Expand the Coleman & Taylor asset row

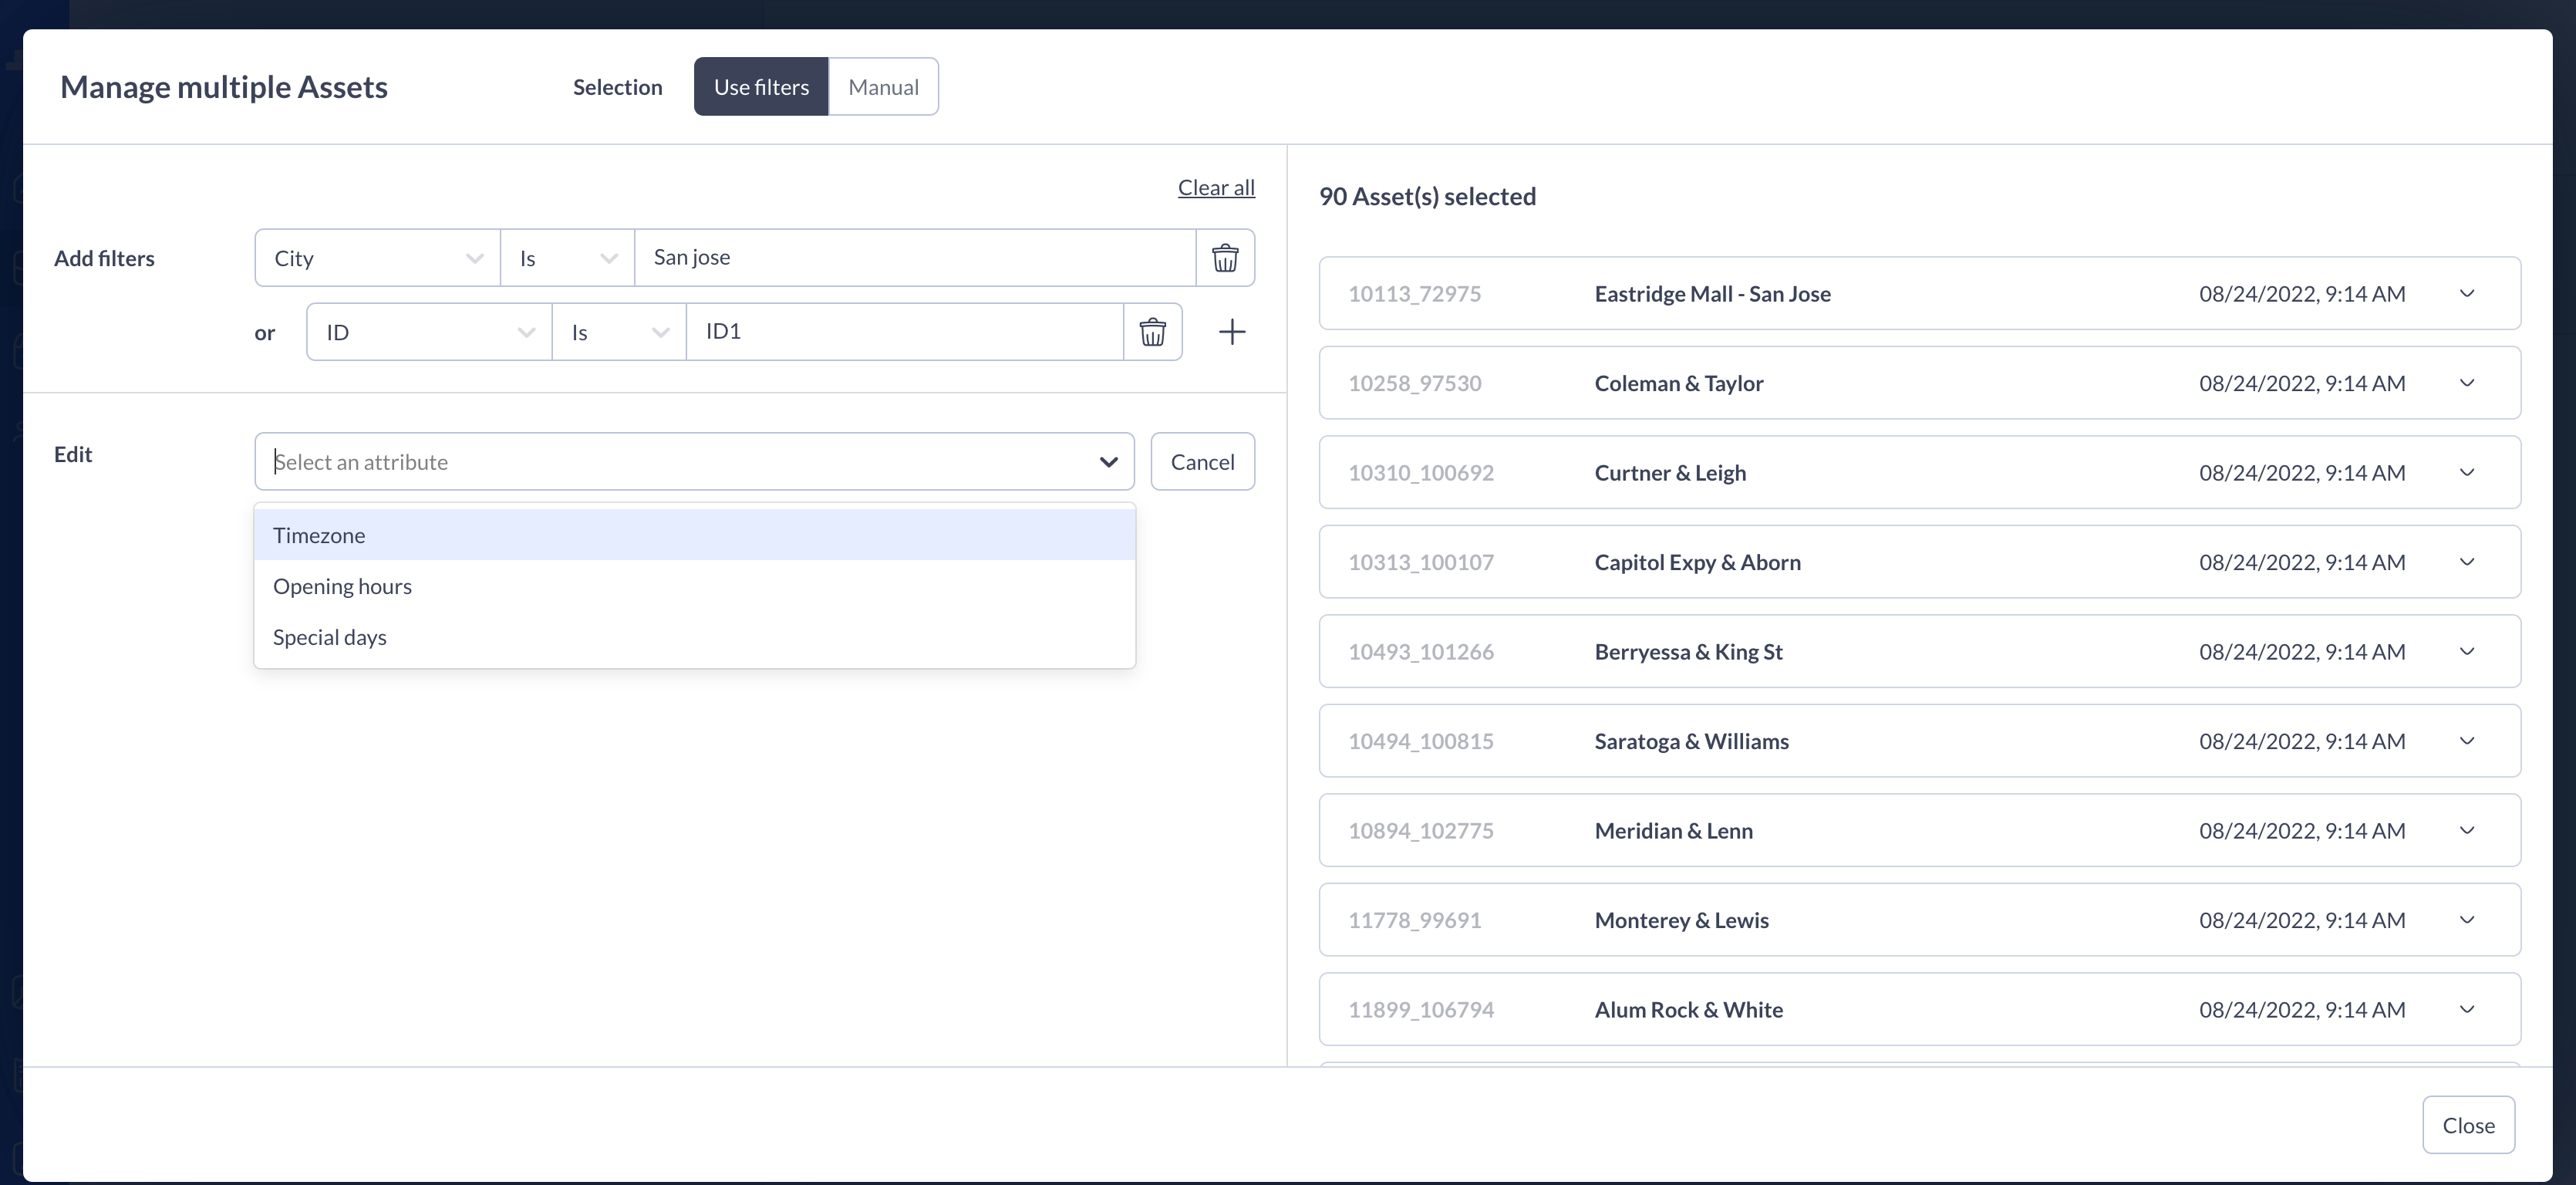point(2466,383)
